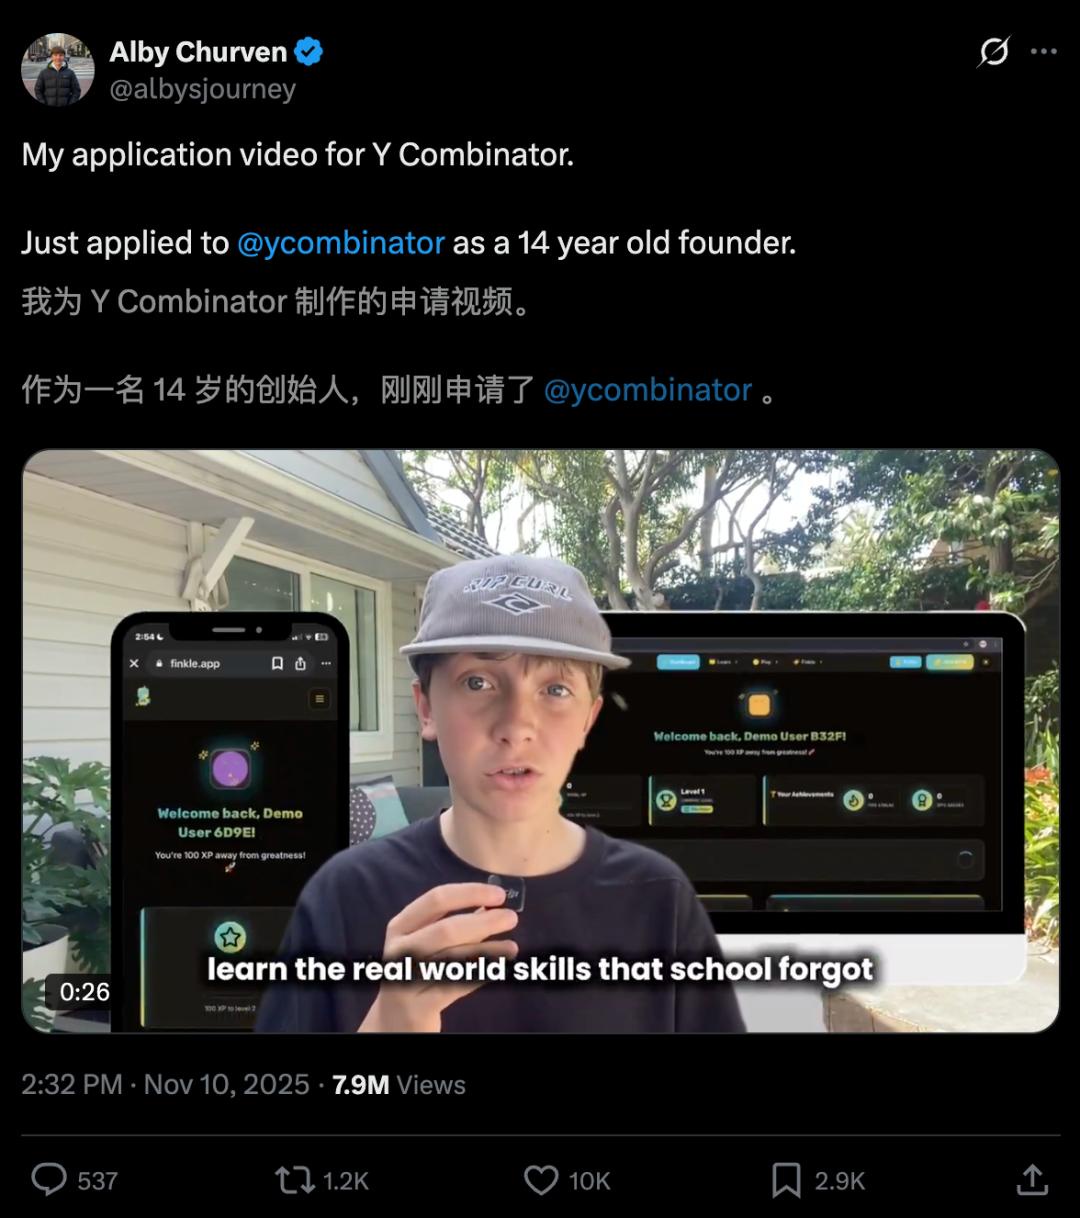Image resolution: width=1080 pixels, height=1218 pixels.
Task: Open the 2:32 PM Nov 10, 2025 timestamp
Action: [166, 1085]
